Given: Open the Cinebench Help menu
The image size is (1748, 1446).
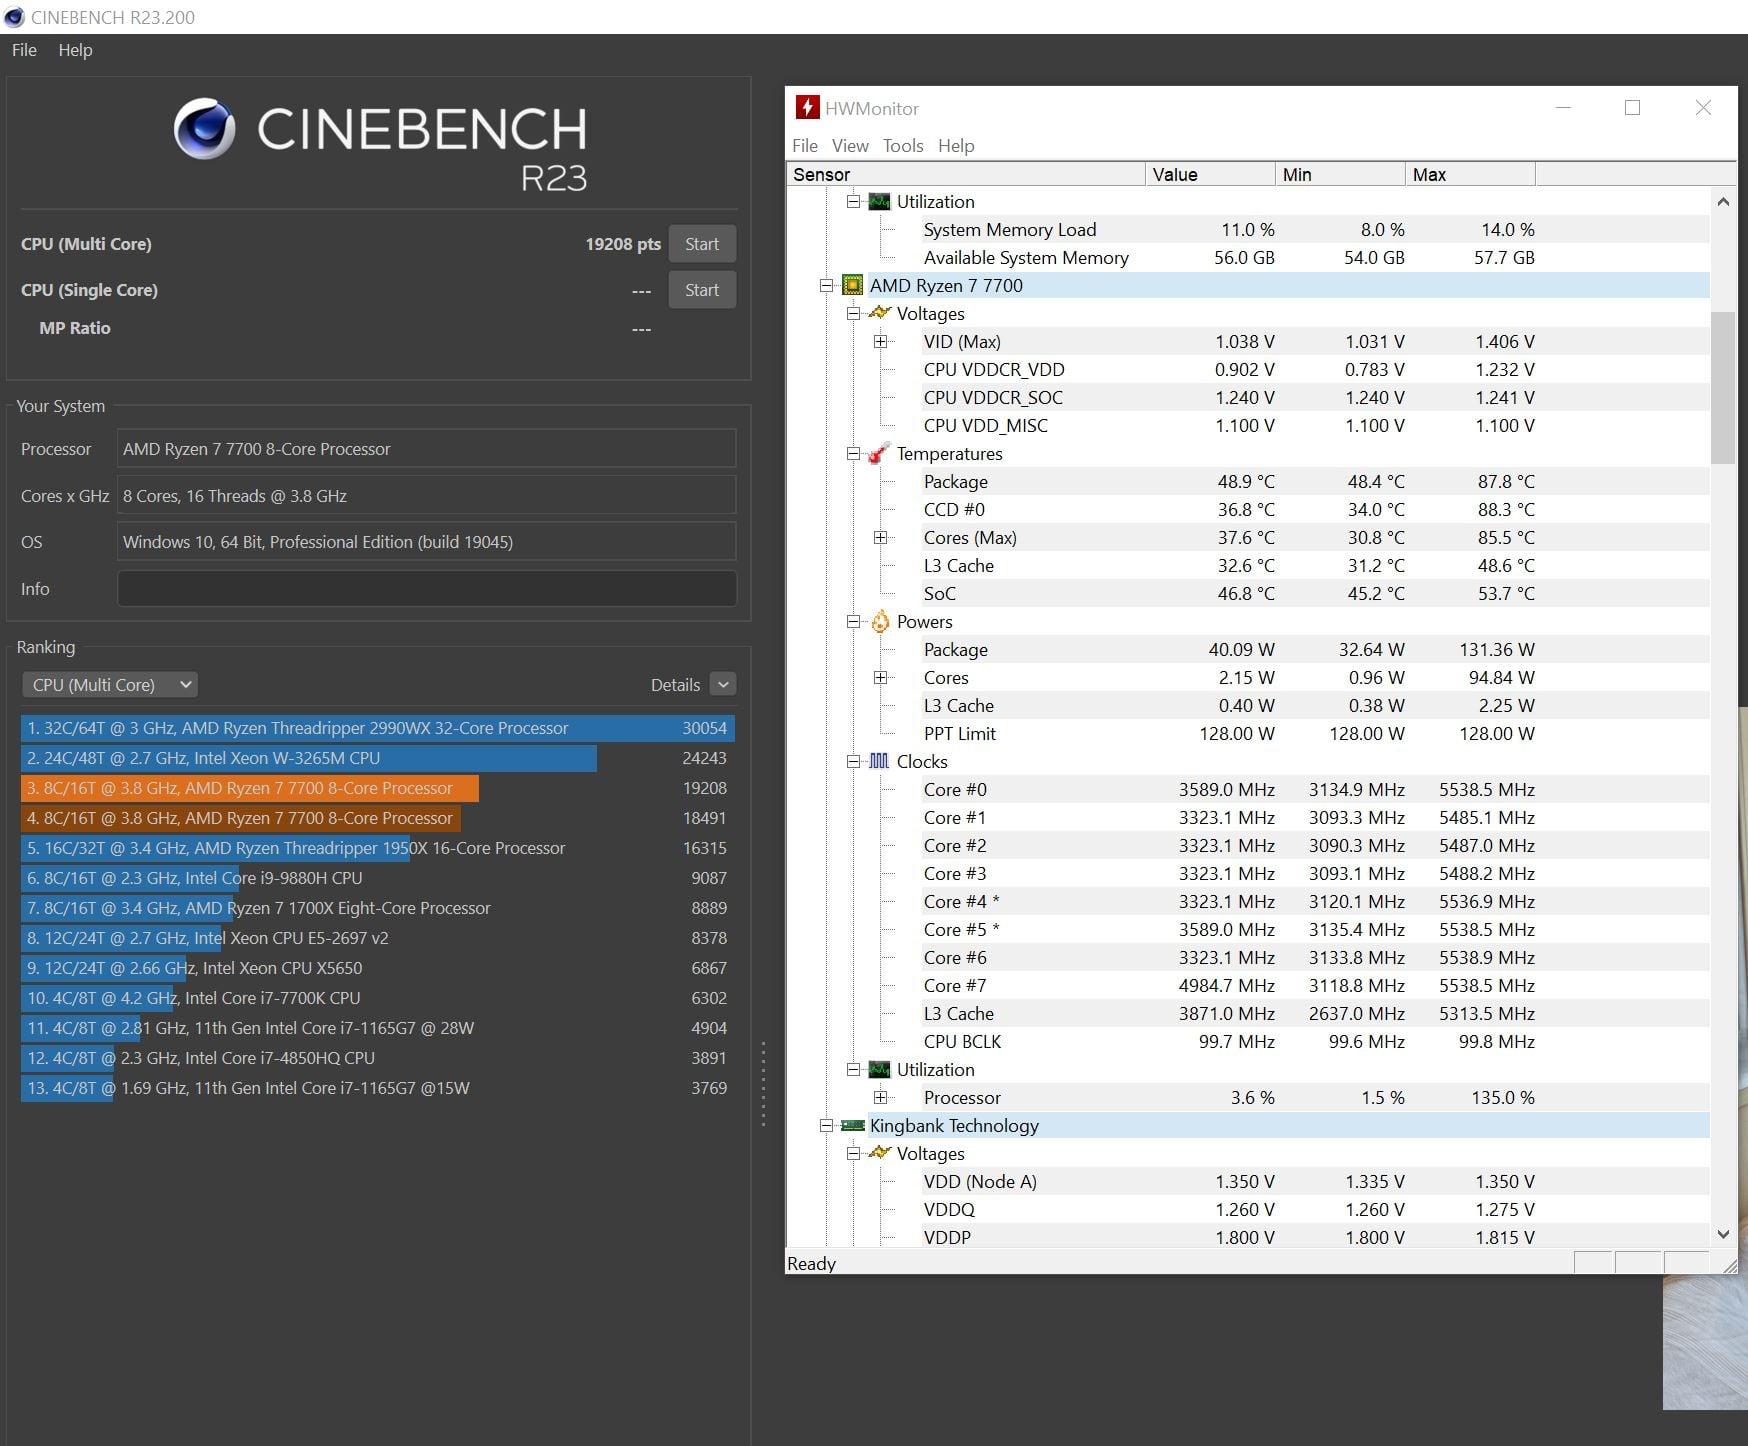Looking at the screenshot, I should [x=75, y=50].
